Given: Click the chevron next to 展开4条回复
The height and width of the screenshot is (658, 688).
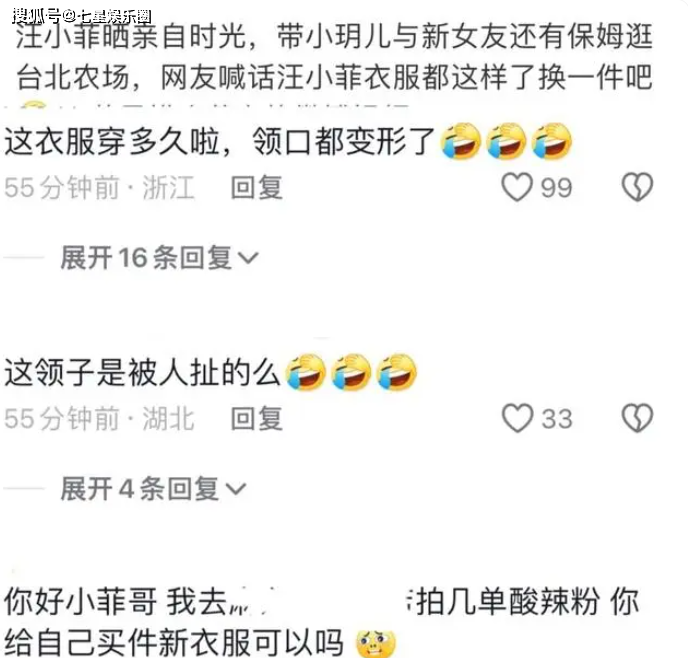Looking at the screenshot, I should (x=235, y=489).
